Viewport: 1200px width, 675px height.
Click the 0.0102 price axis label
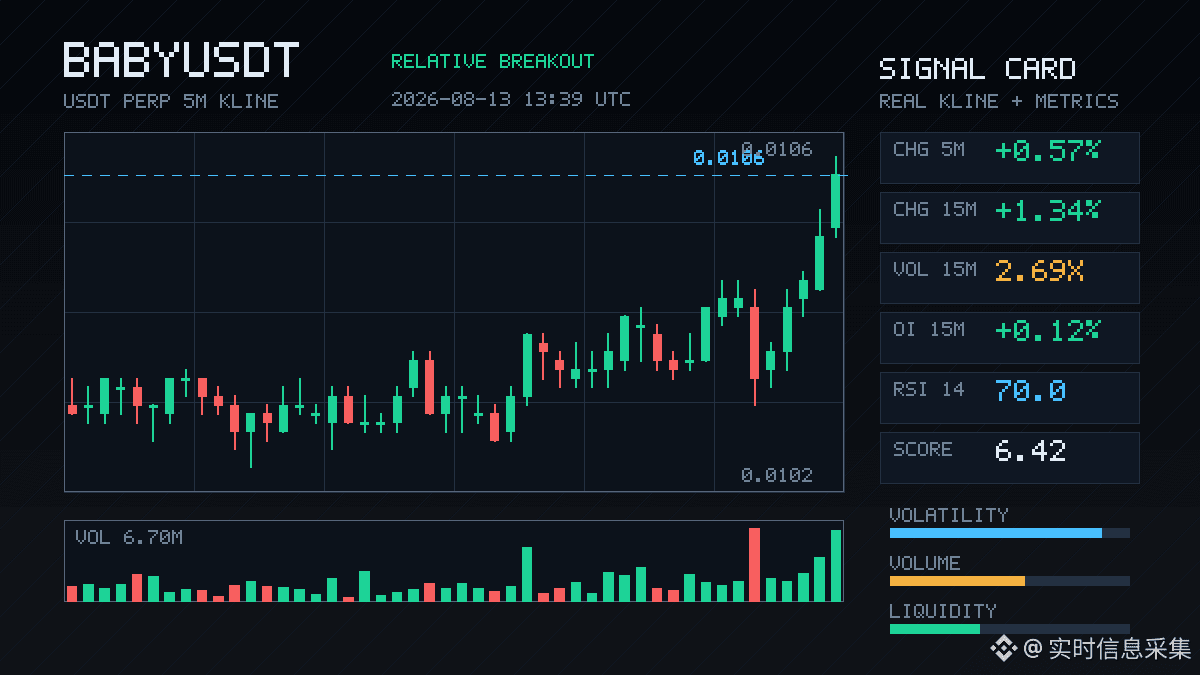click(777, 475)
